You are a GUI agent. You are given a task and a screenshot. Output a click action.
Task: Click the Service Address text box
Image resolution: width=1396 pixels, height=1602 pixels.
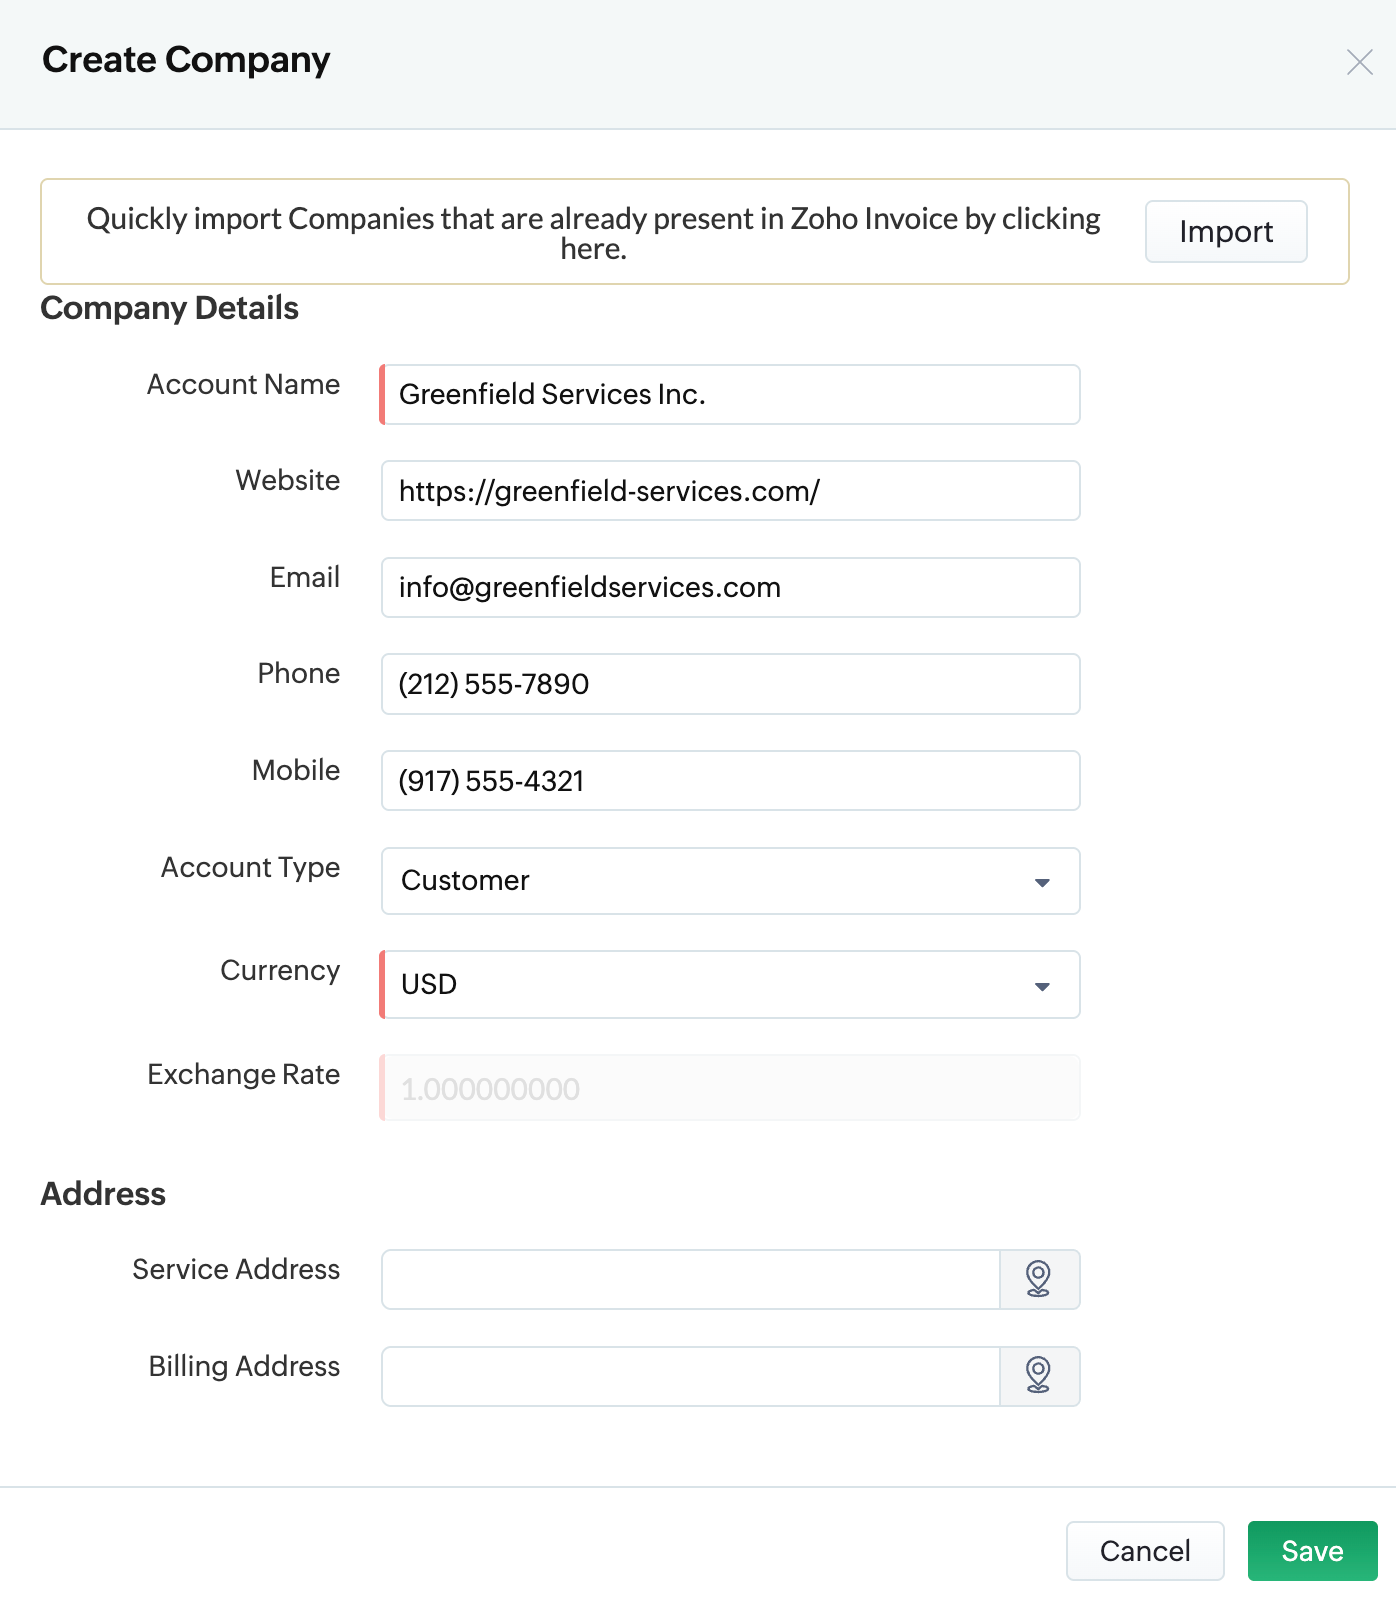(x=690, y=1279)
